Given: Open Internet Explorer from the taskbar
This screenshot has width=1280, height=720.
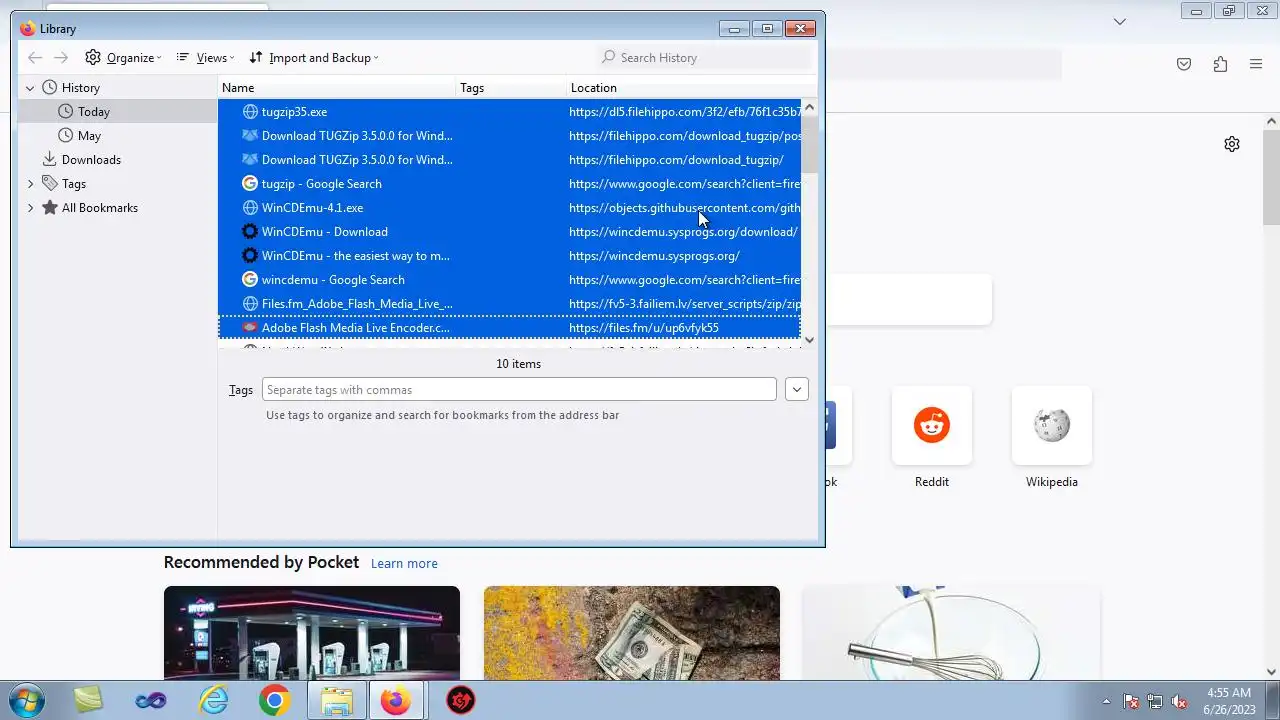Looking at the screenshot, I should 213,701.
